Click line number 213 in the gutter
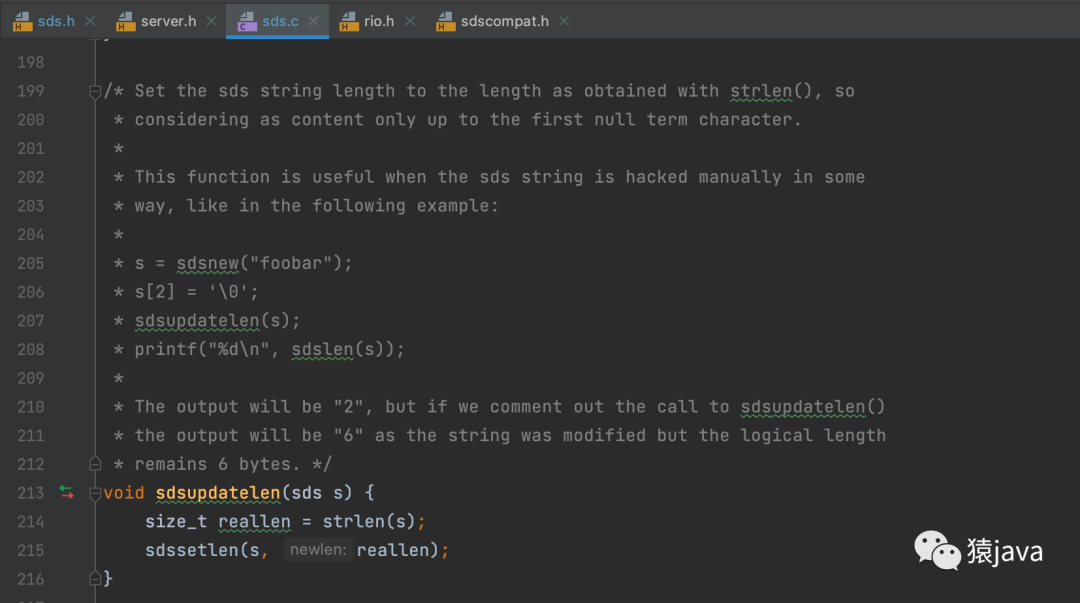 coord(30,493)
